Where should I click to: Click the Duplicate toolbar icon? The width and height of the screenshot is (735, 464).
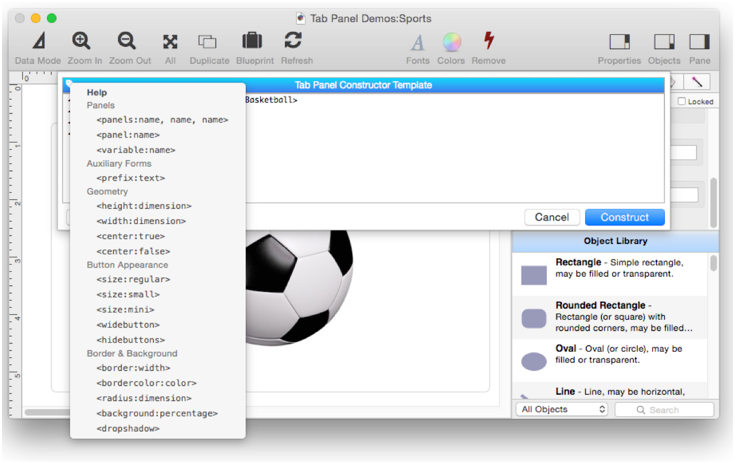pyautogui.click(x=207, y=42)
